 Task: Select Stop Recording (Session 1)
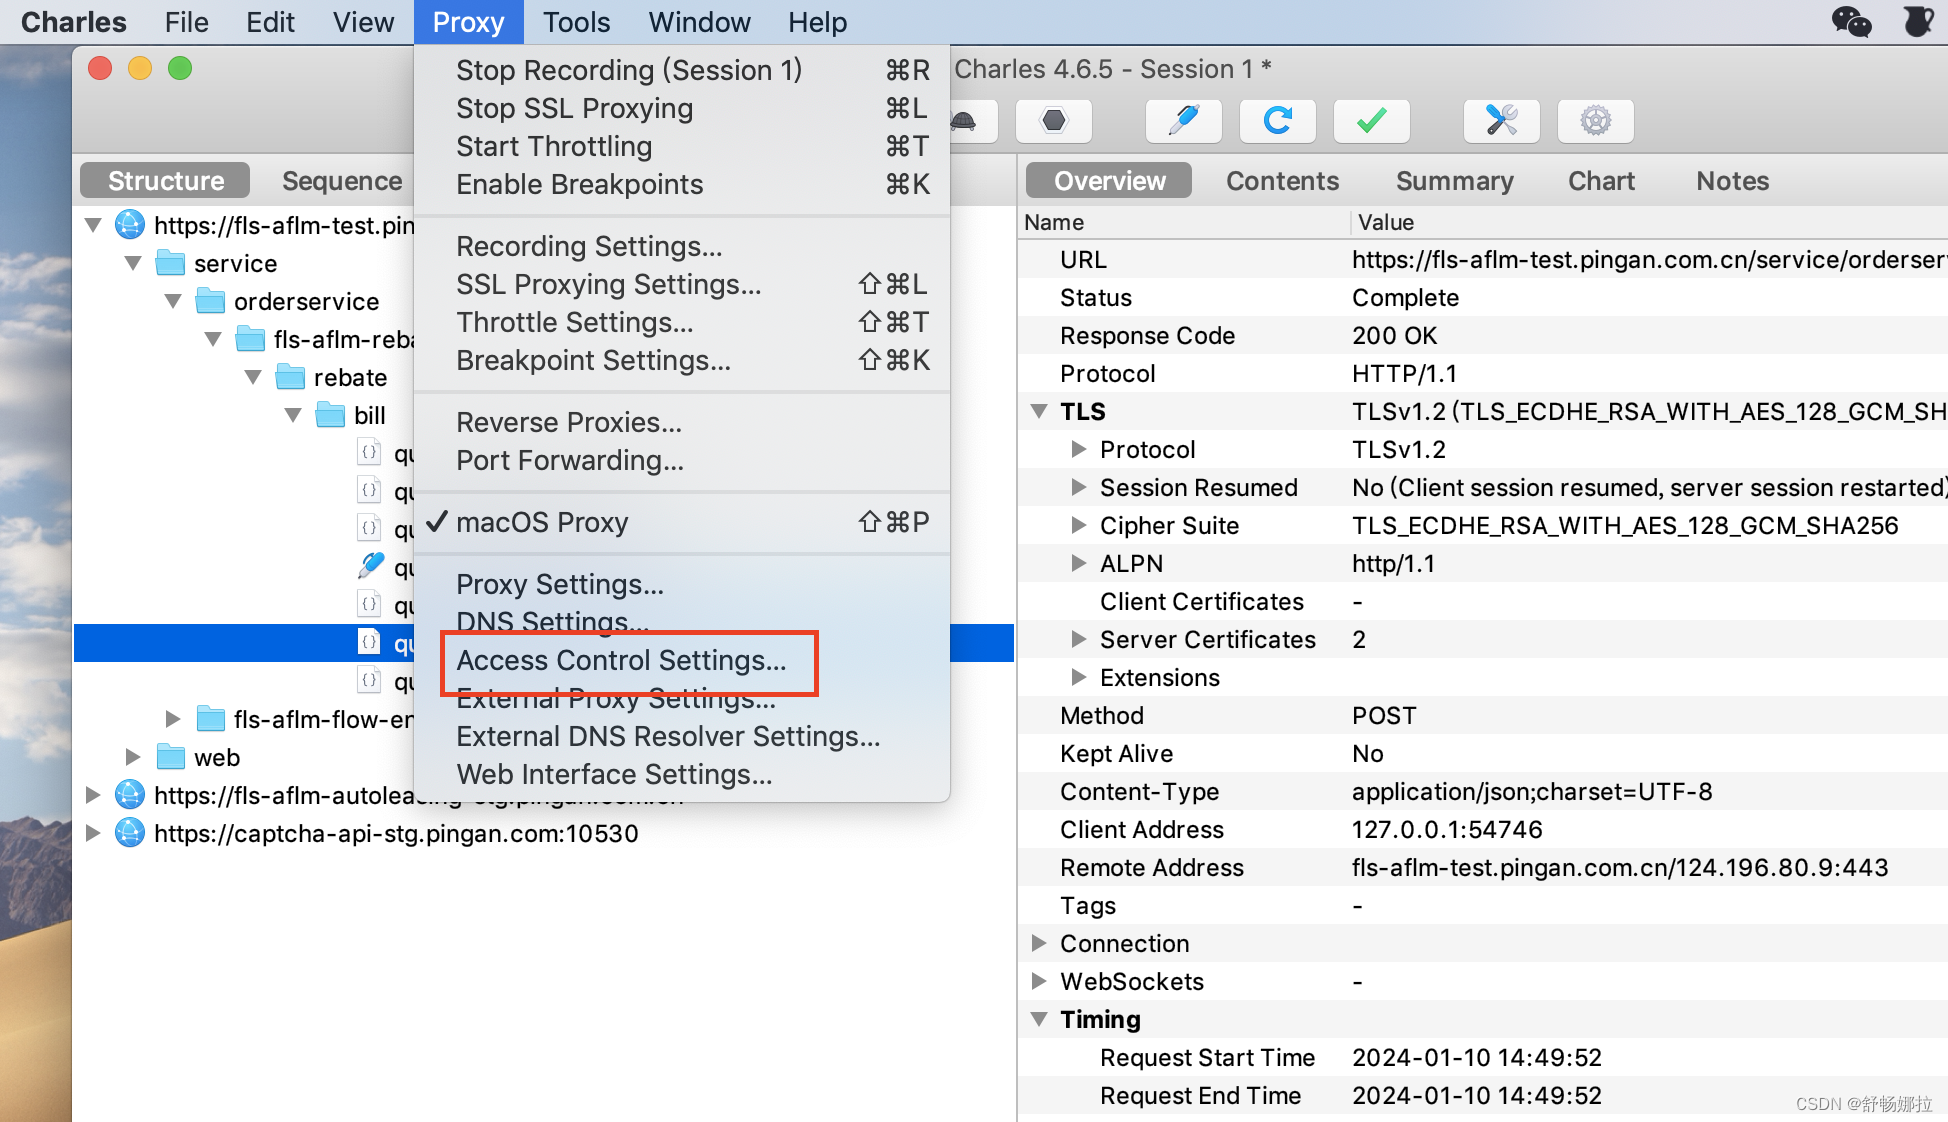681,70
